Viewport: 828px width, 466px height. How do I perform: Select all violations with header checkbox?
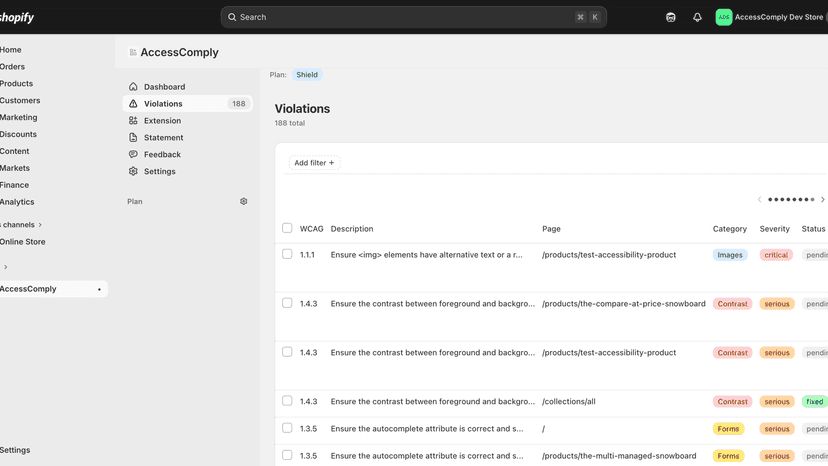tap(287, 228)
